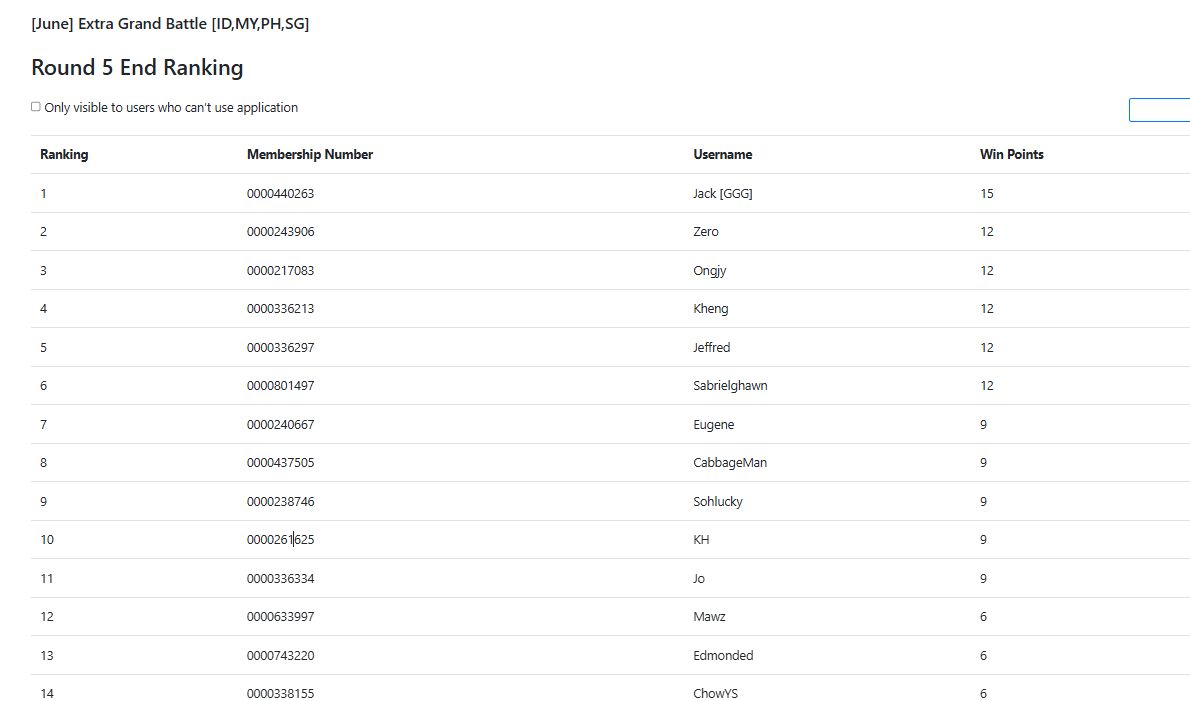Select the Round 5 End Ranking heading
Image resolution: width=1190 pixels, height=701 pixels.
click(137, 68)
